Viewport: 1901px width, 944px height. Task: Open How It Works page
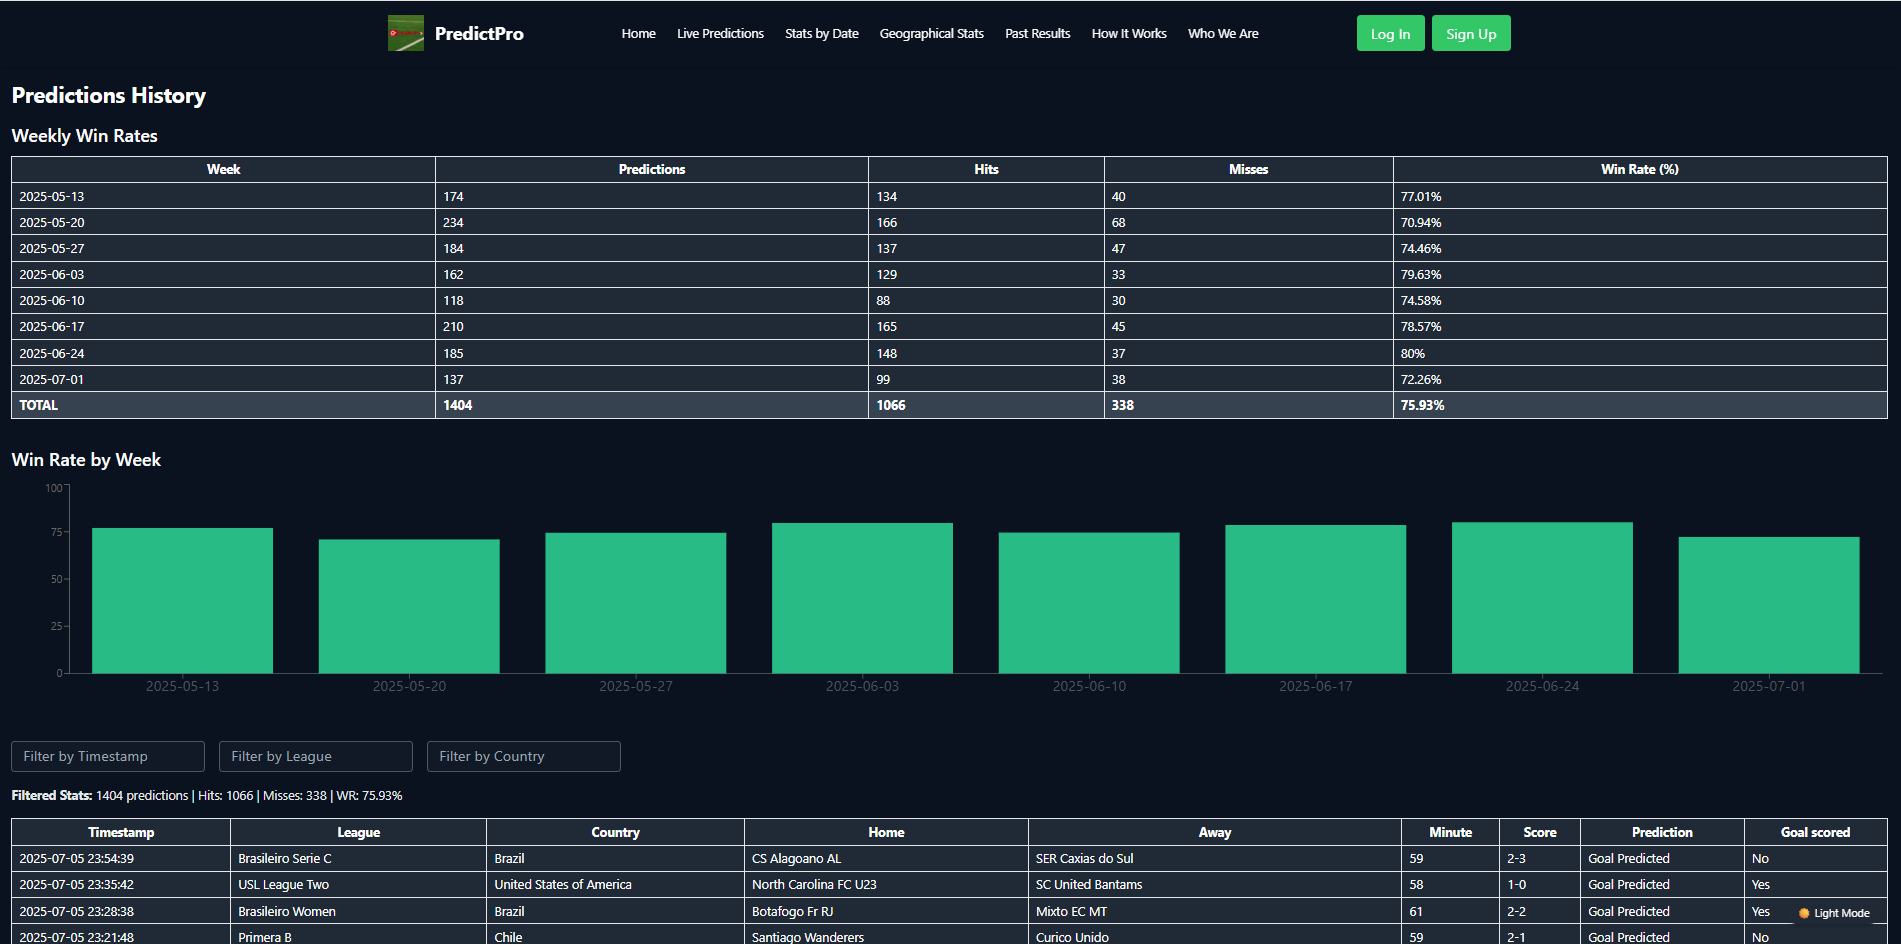coord(1129,33)
